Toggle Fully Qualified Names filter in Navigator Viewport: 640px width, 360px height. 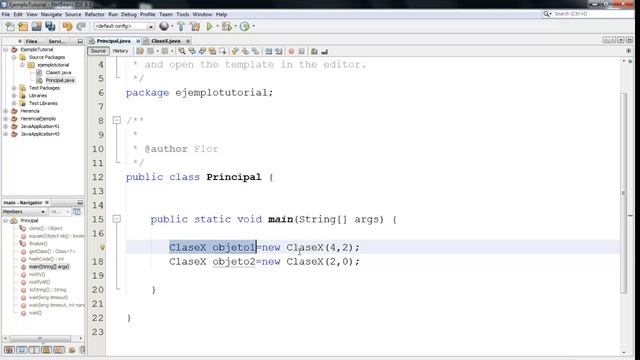[72, 350]
